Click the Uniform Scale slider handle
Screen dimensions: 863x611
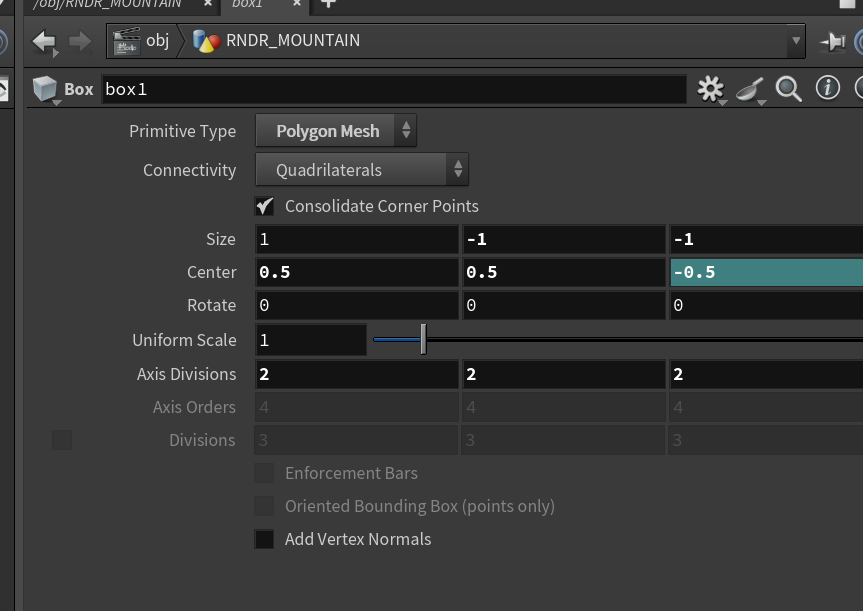point(423,340)
